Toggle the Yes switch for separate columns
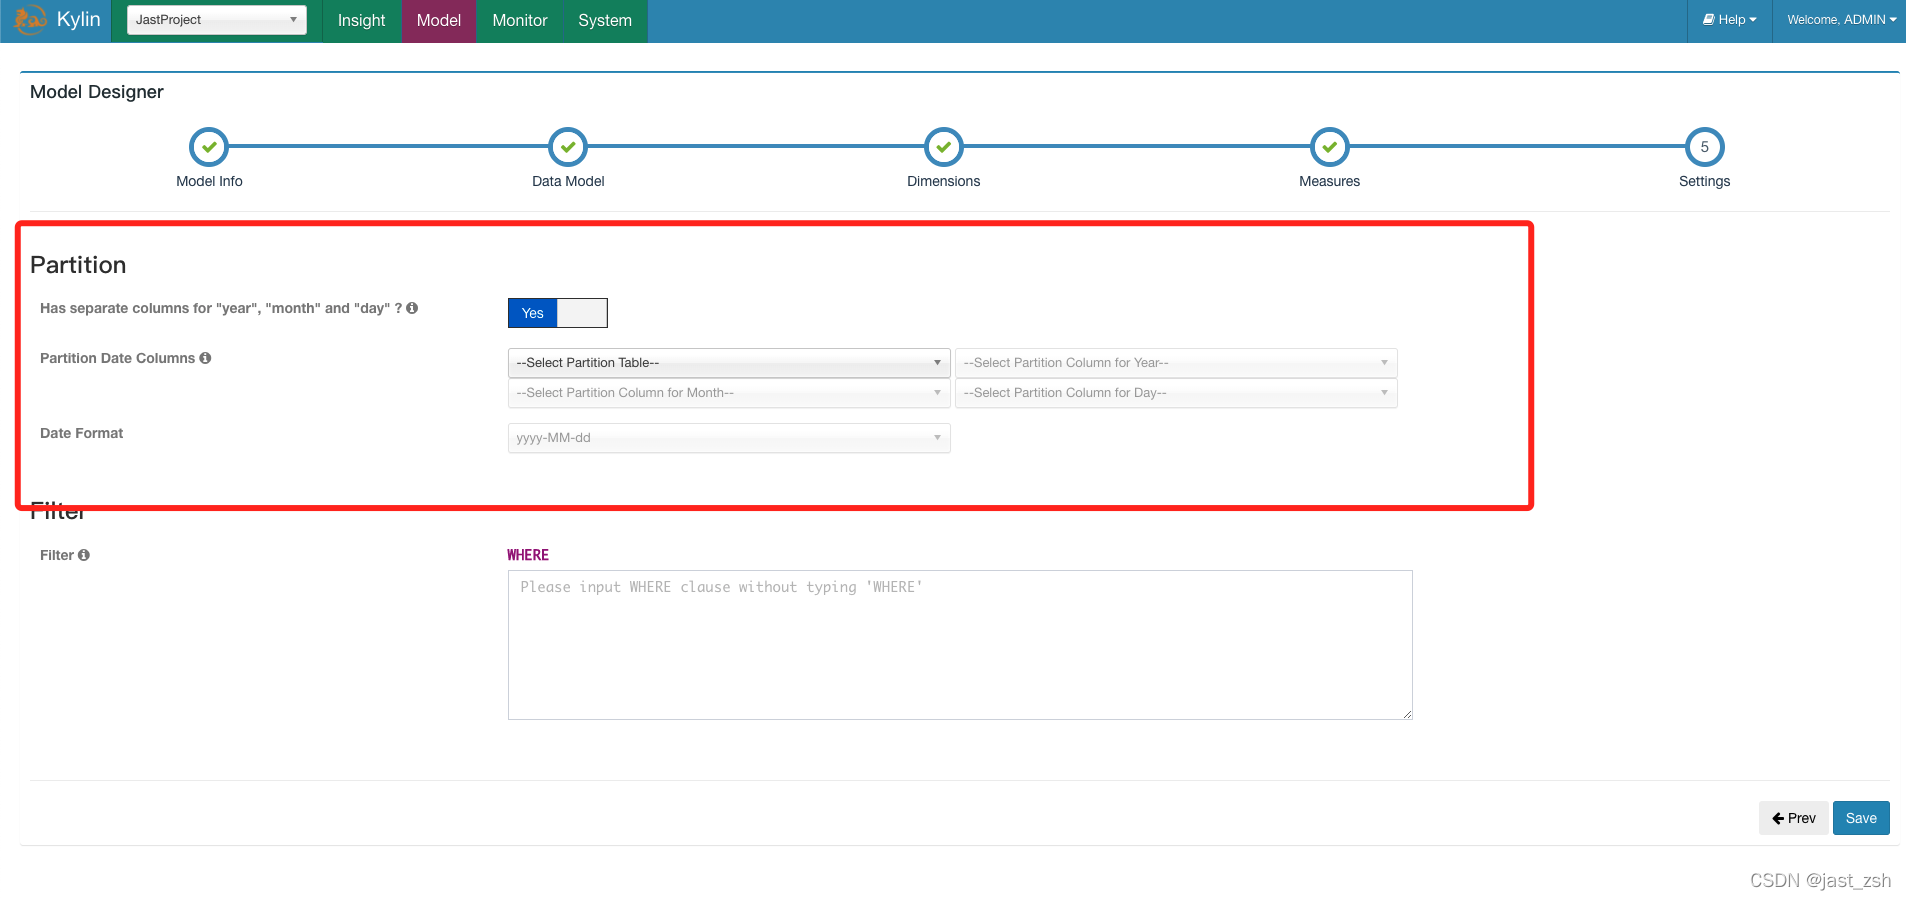Image resolution: width=1906 pixels, height=900 pixels. pos(558,313)
